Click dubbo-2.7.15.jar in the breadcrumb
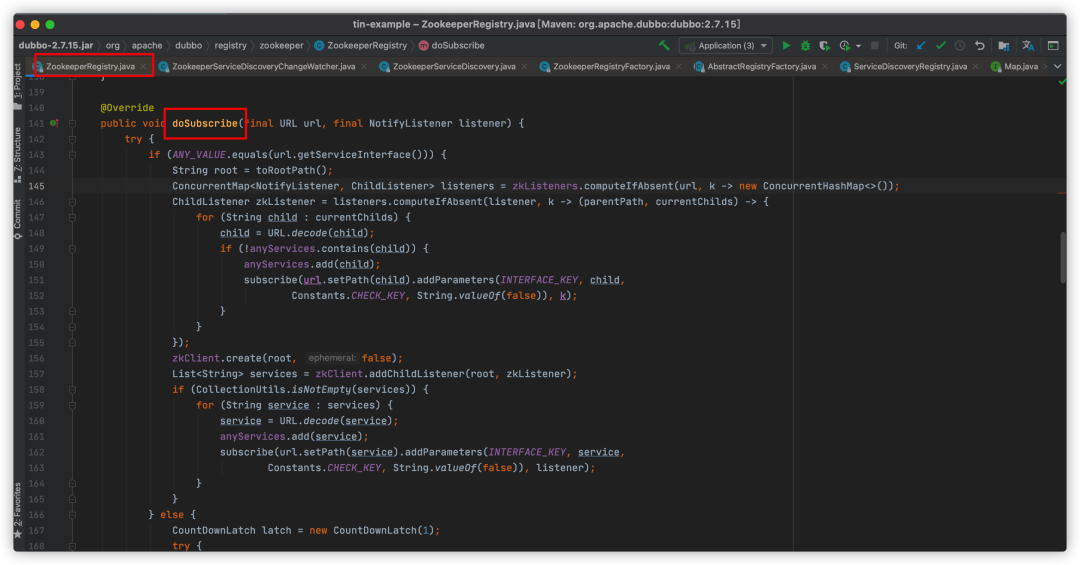 (x=56, y=45)
